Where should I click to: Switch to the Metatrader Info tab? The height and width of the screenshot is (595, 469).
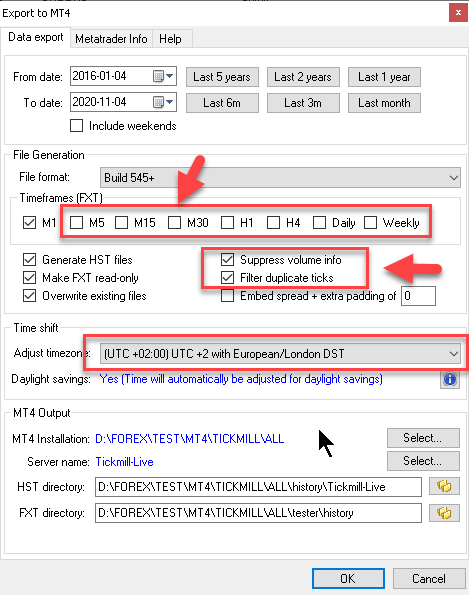[x=111, y=39]
